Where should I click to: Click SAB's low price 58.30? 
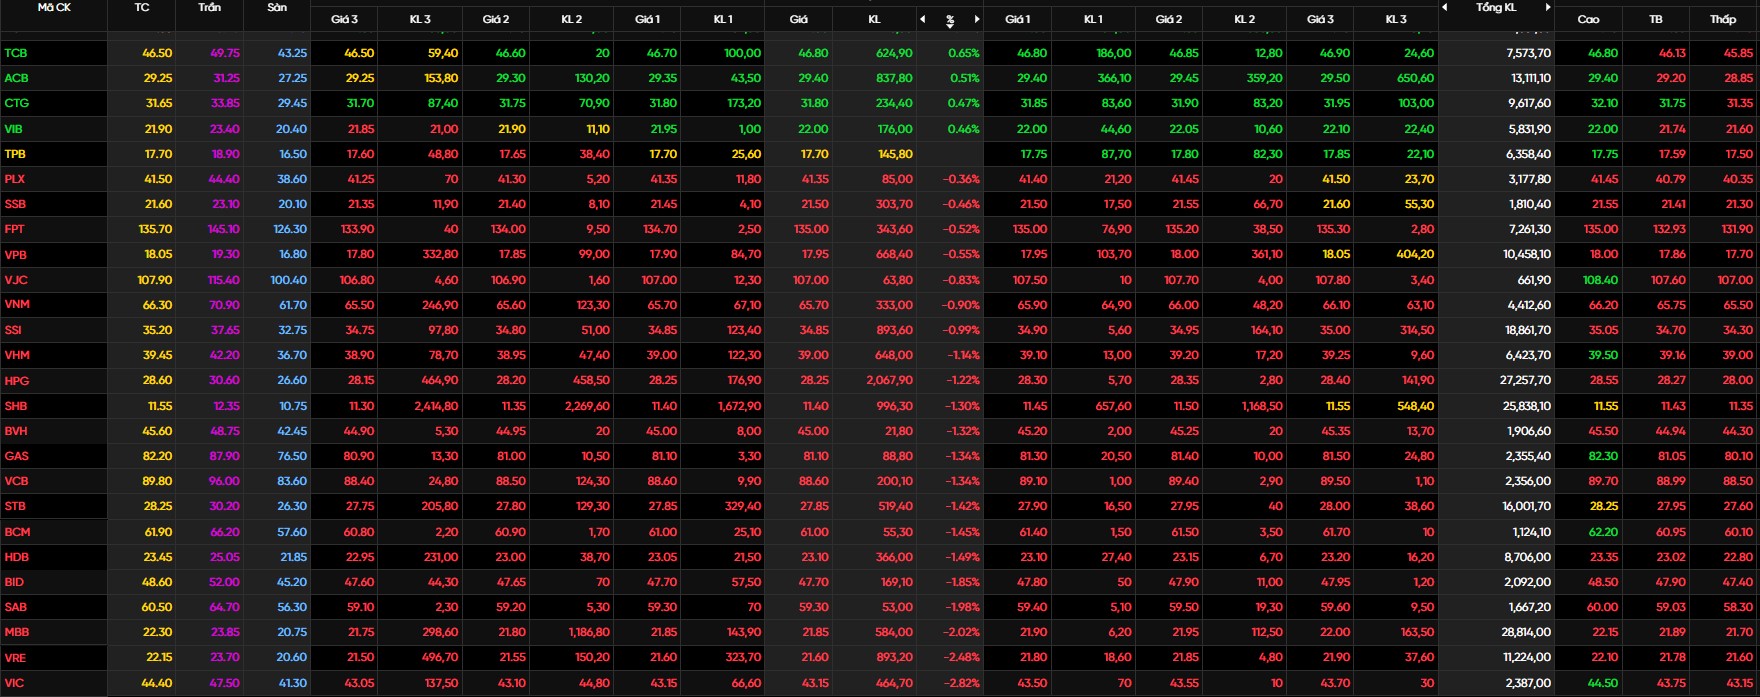click(x=1739, y=607)
